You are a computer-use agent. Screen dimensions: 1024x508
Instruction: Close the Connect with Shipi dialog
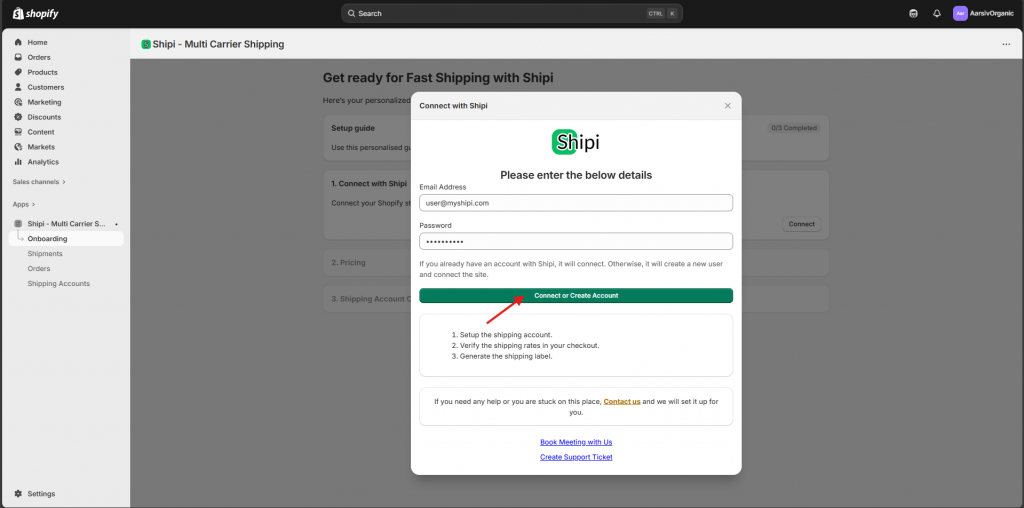(727, 105)
